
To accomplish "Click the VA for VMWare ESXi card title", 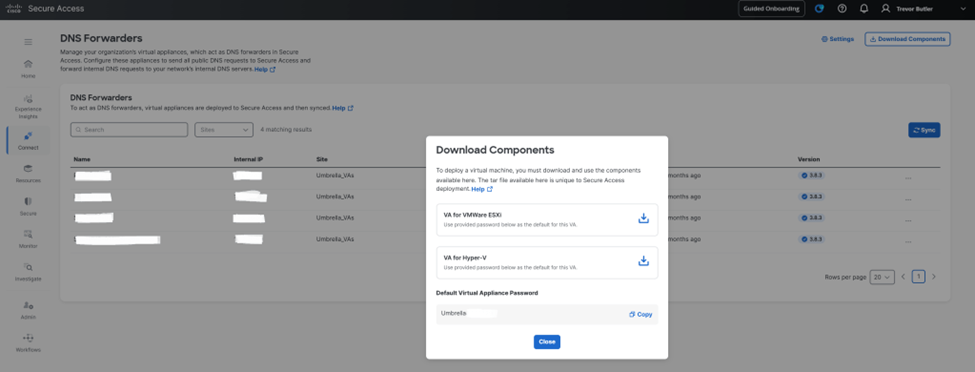I will pos(473,215).
